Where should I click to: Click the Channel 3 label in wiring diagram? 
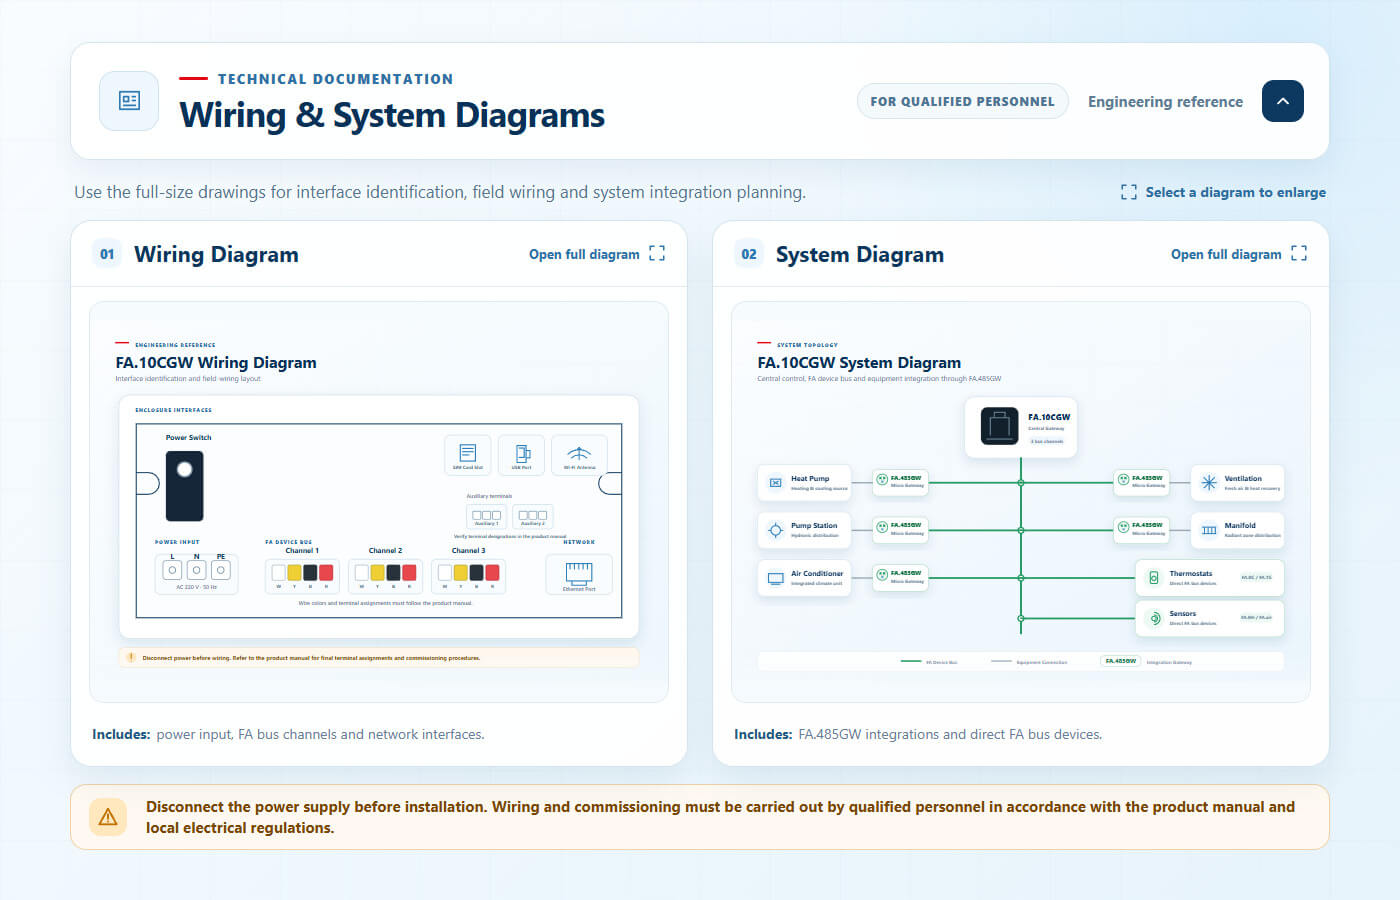468,550
